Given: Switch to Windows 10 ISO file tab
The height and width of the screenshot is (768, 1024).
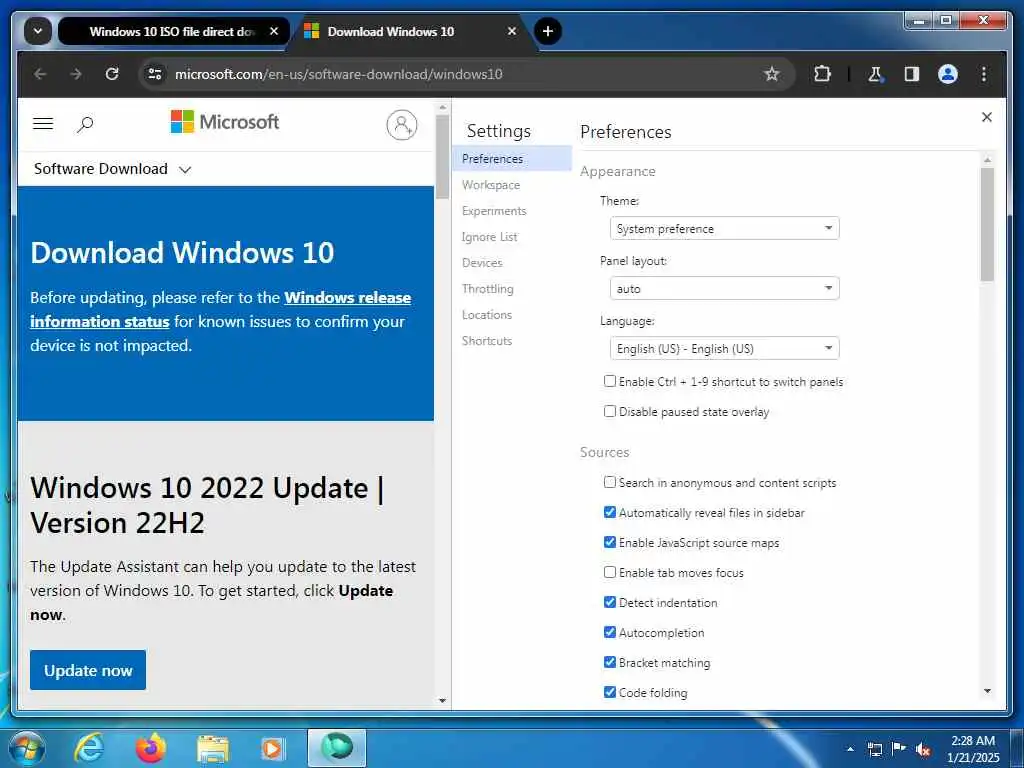Looking at the screenshot, I should click(x=173, y=31).
